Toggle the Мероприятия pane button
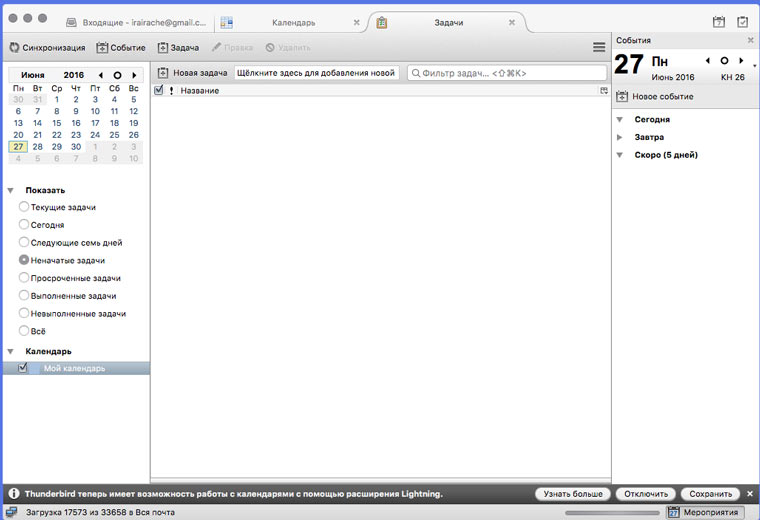The width and height of the screenshot is (760, 520). click(x=705, y=512)
